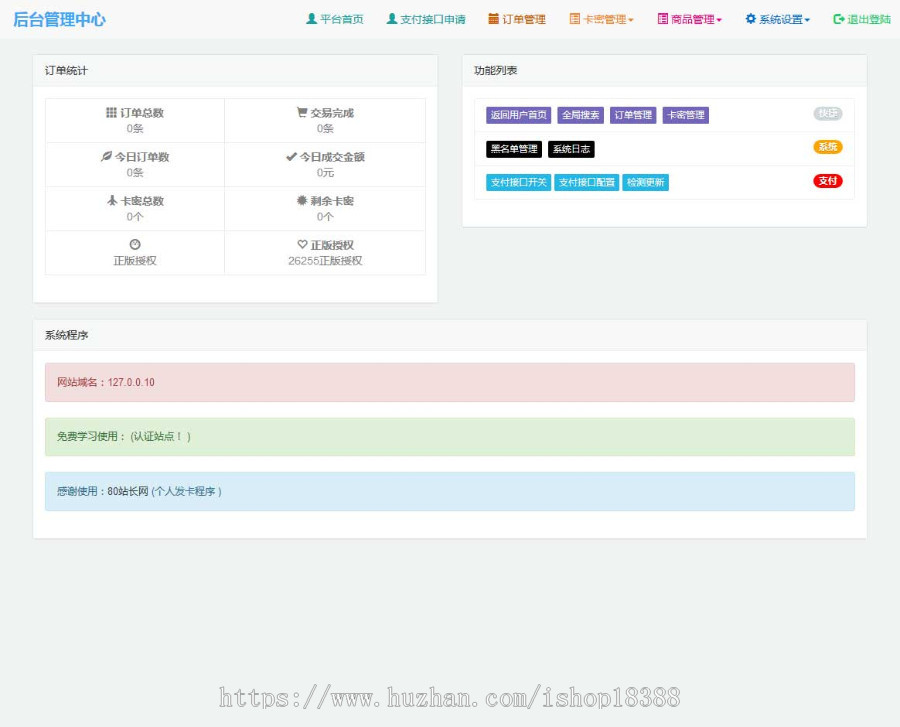Click the 0个 value under 剩余卡密
Viewport: 900px width, 727px height.
click(x=325, y=216)
